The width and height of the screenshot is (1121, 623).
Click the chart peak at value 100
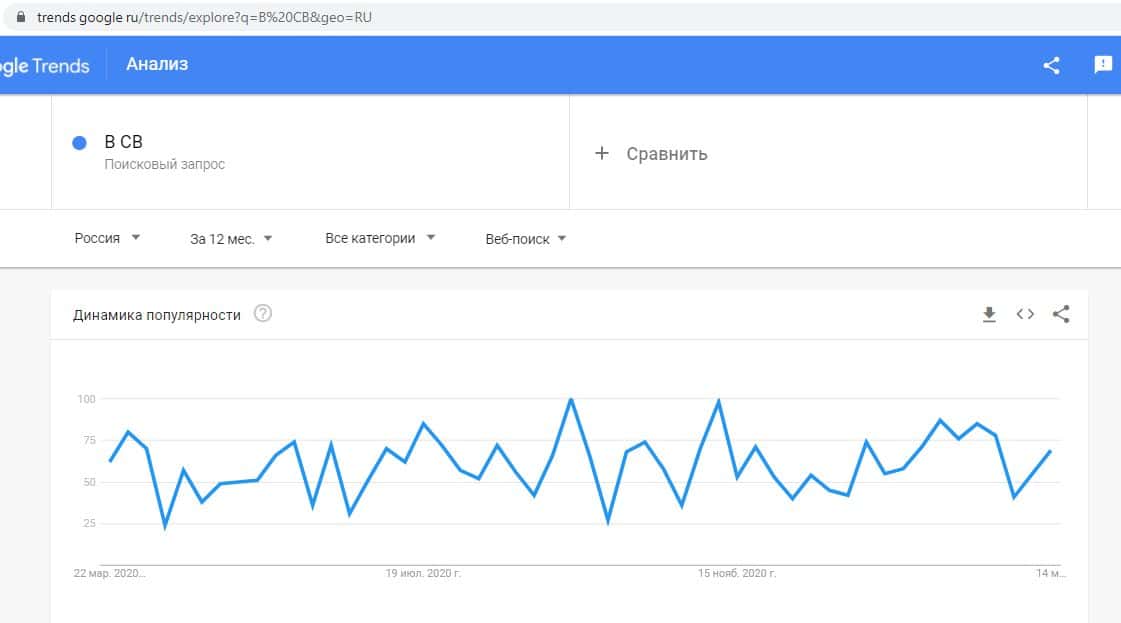[x=571, y=400]
